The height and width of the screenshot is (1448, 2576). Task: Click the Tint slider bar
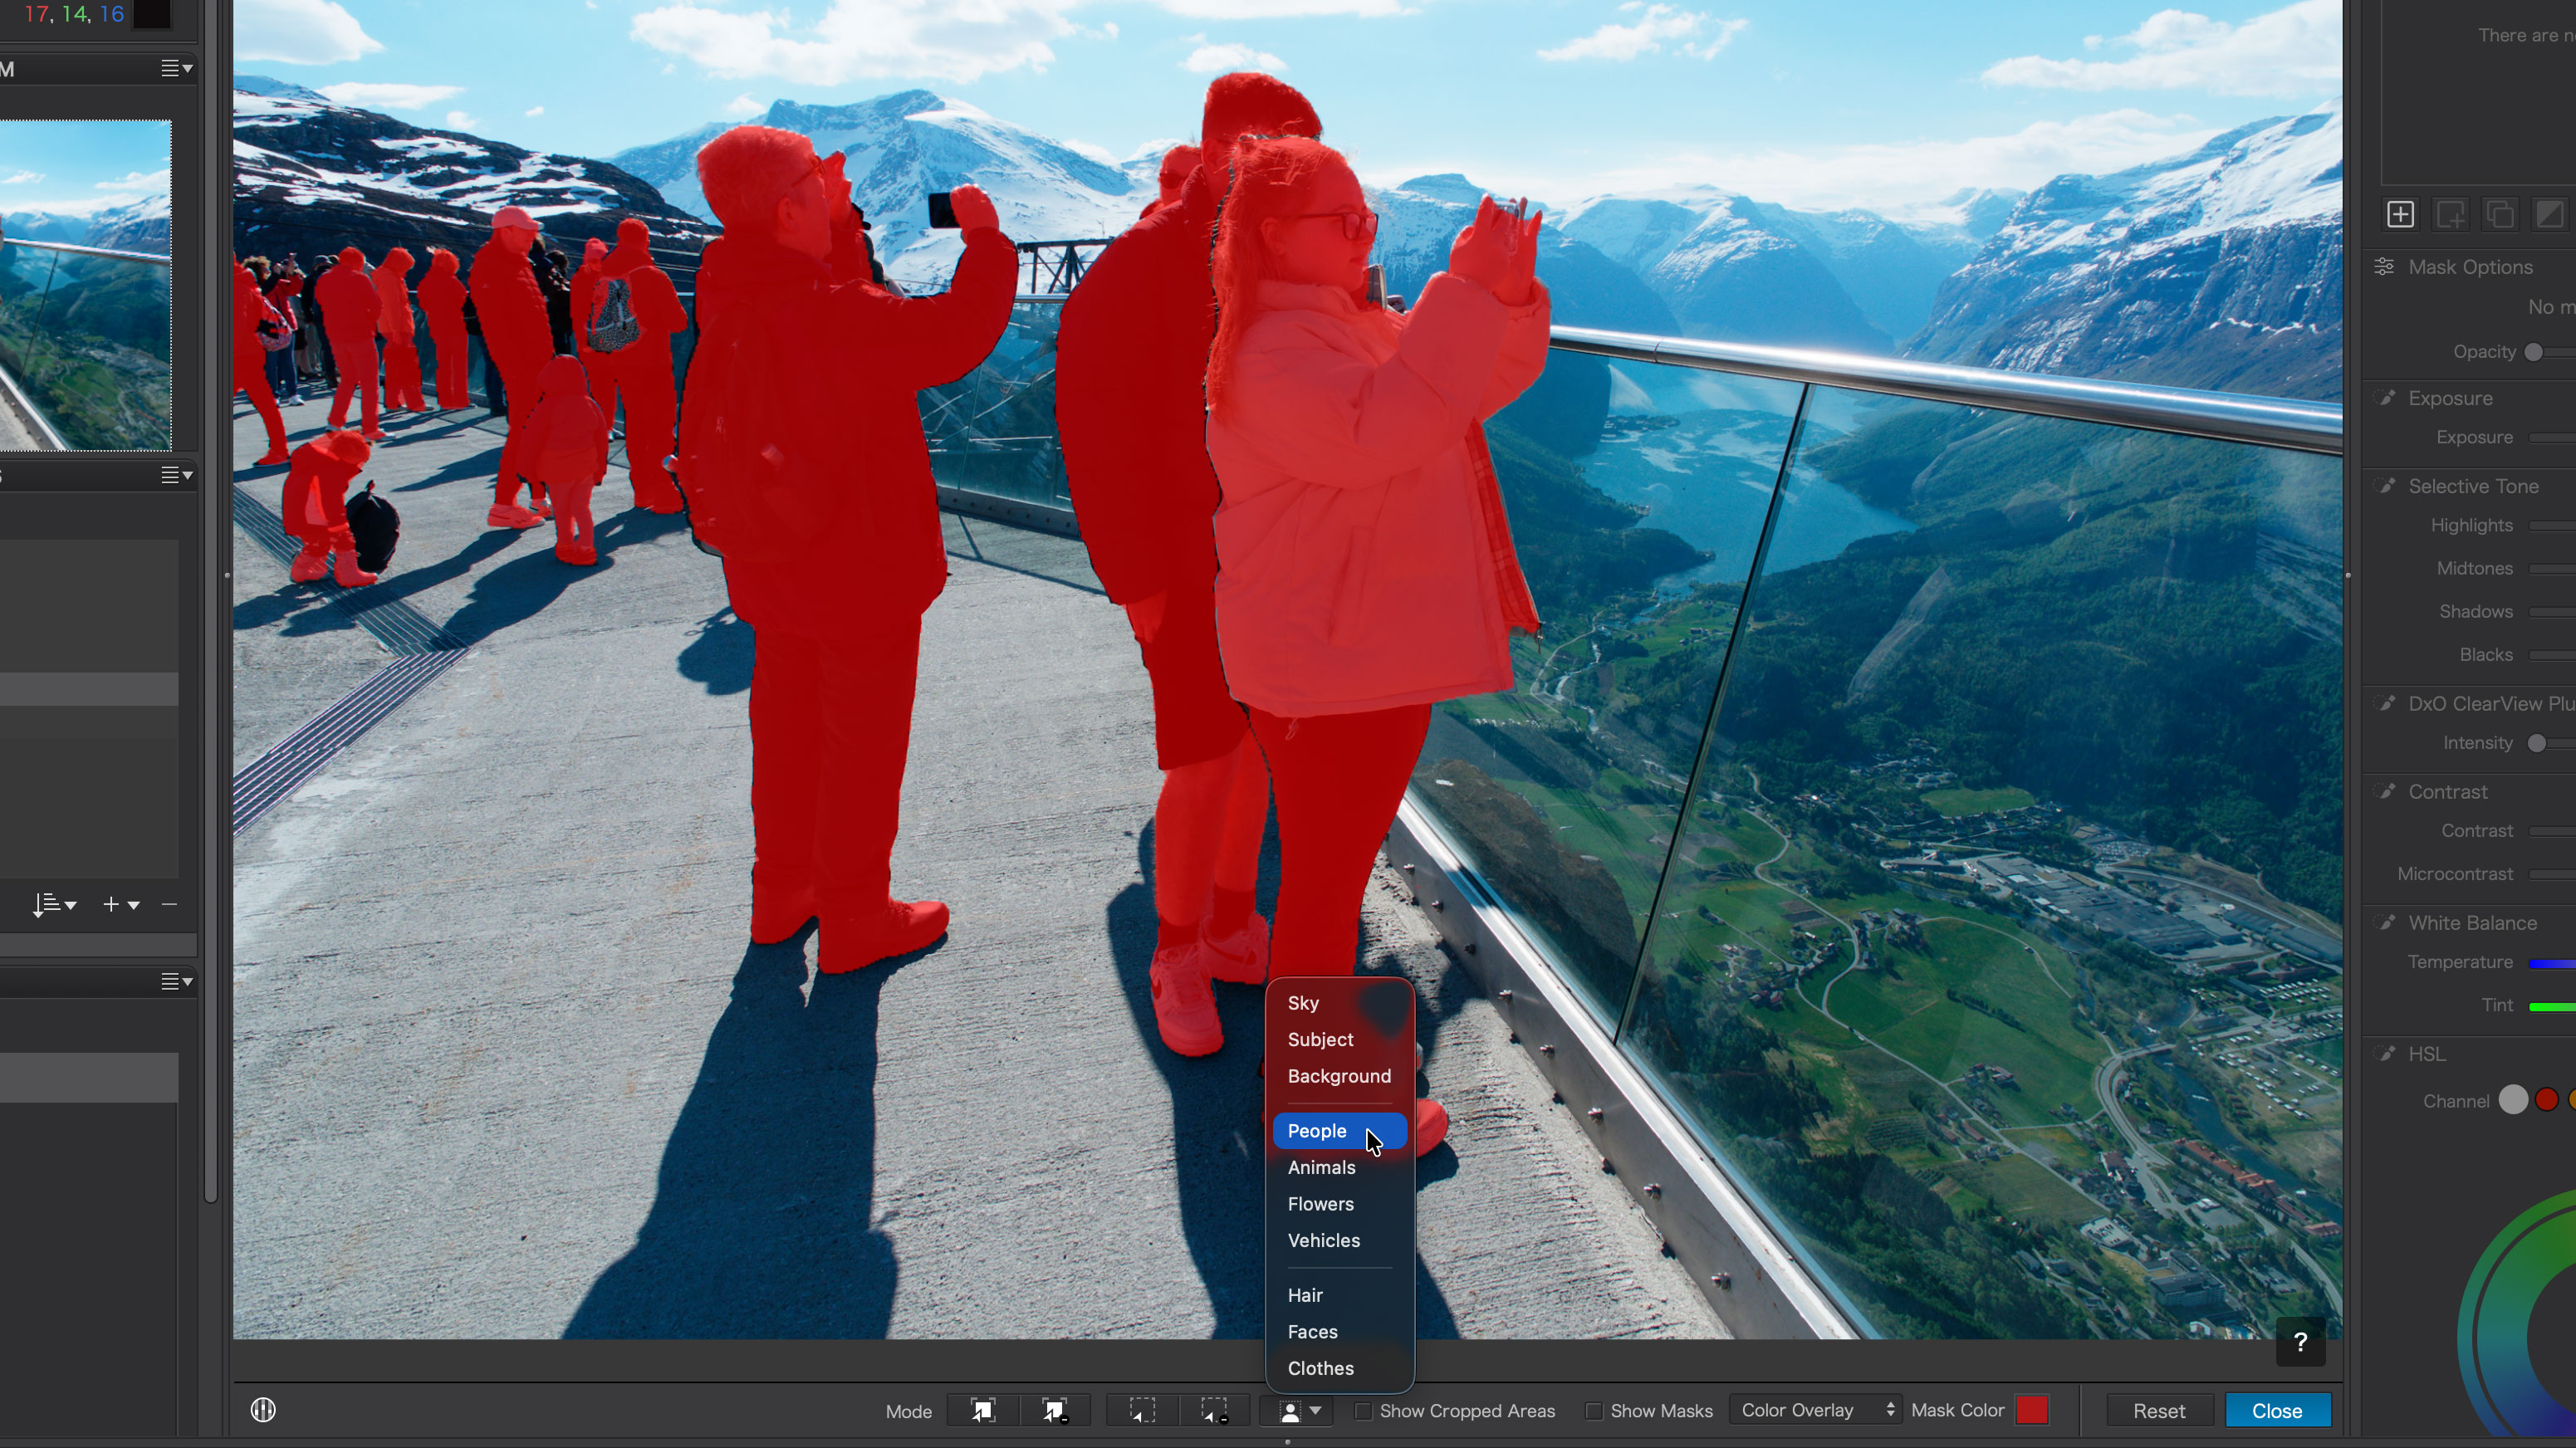pos(2552,1006)
